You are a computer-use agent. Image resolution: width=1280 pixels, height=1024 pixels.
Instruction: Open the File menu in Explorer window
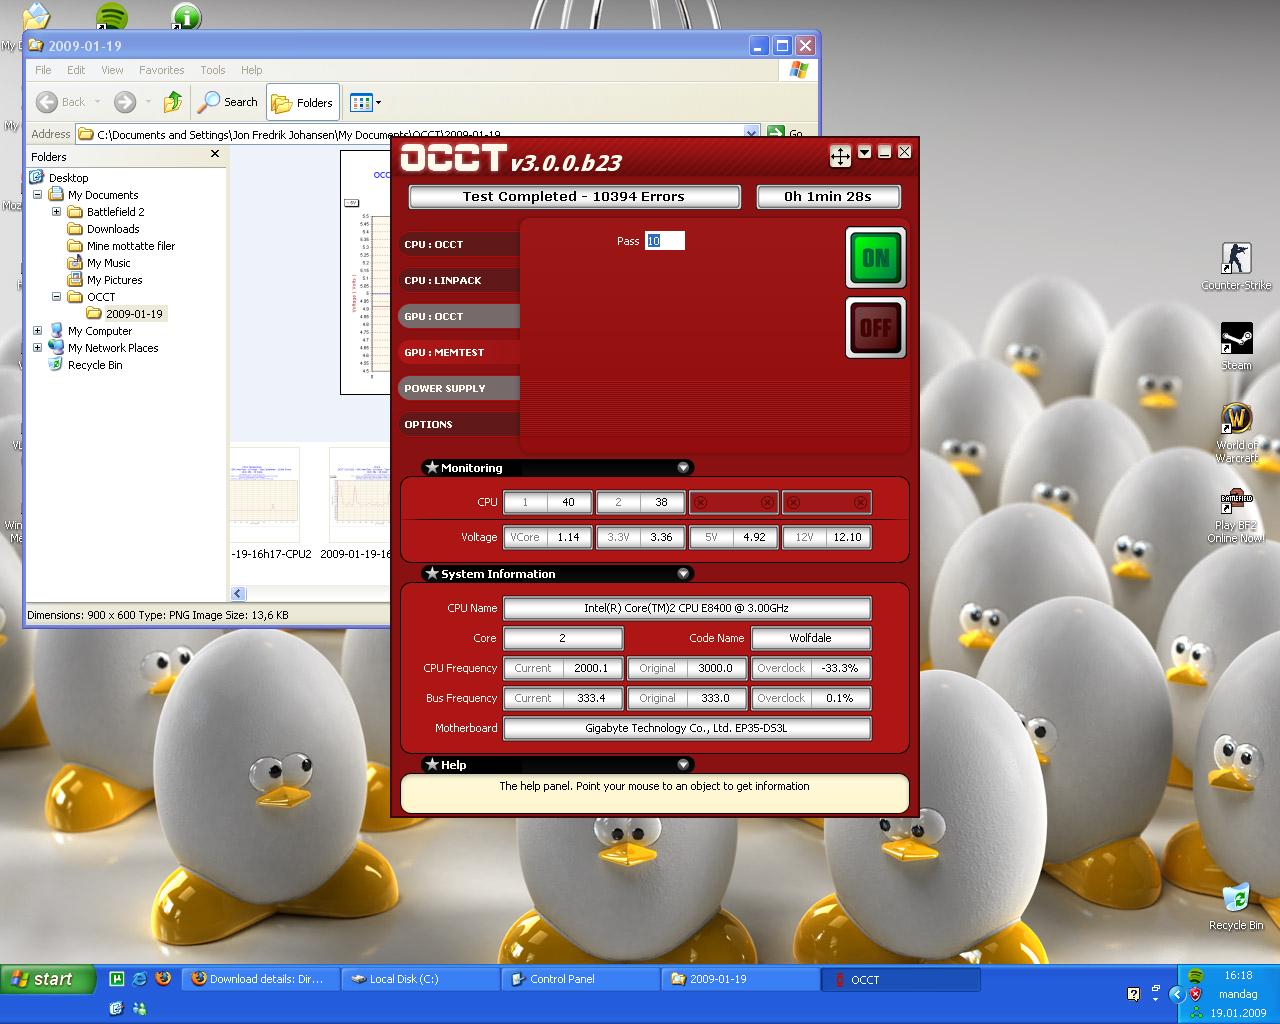43,70
